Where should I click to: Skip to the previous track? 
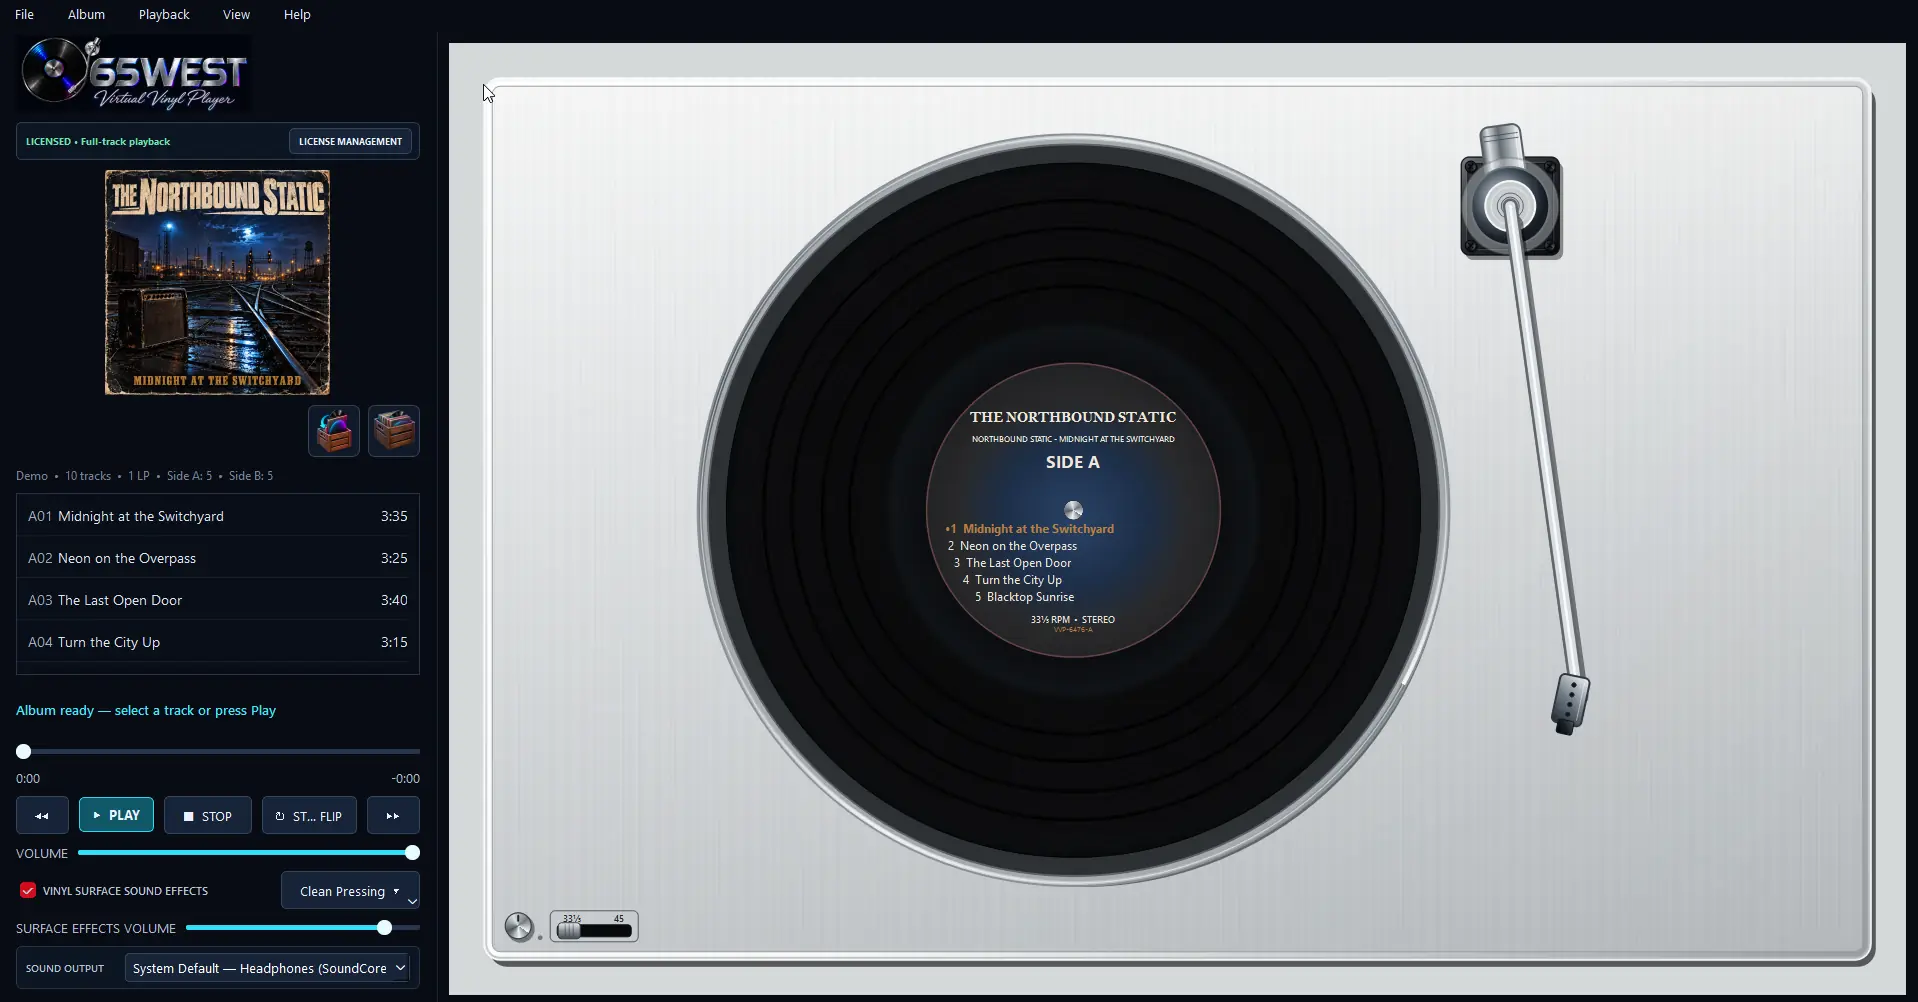[x=42, y=816]
